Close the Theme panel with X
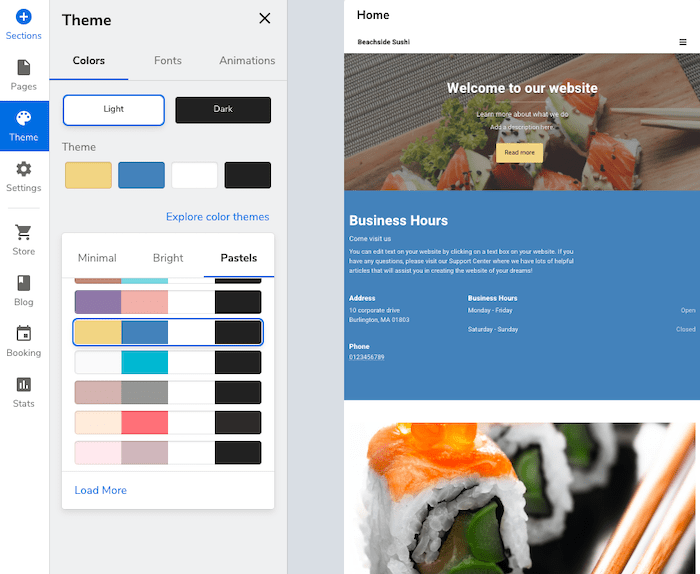This screenshot has height=574, width=700. coord(265,18)
